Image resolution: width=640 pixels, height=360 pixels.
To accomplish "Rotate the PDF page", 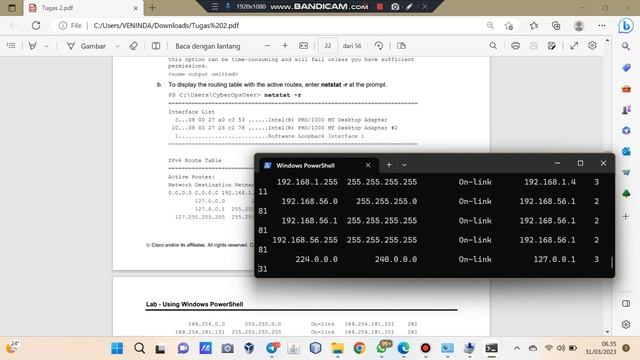I will pos(379,46).
